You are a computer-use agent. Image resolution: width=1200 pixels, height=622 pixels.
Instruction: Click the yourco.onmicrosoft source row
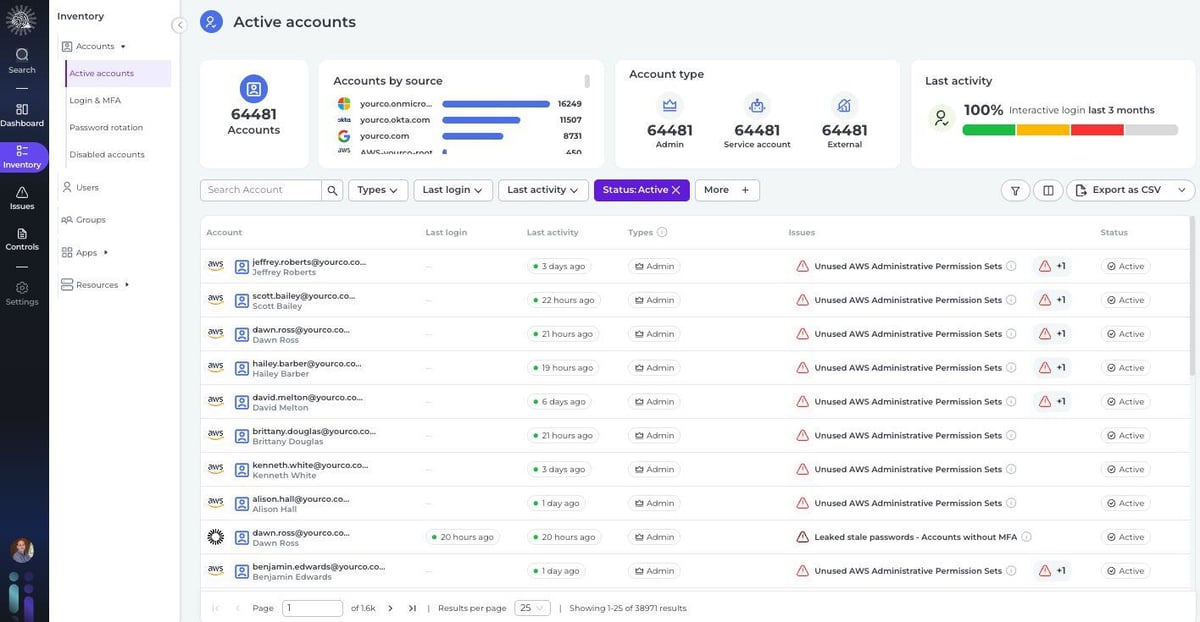pos(459,104)
